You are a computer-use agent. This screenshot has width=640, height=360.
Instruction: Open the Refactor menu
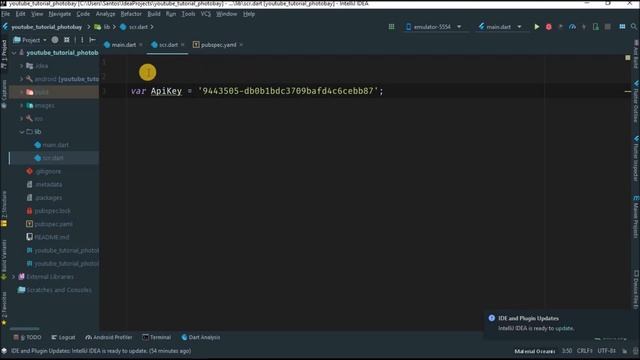coord(131,14)
